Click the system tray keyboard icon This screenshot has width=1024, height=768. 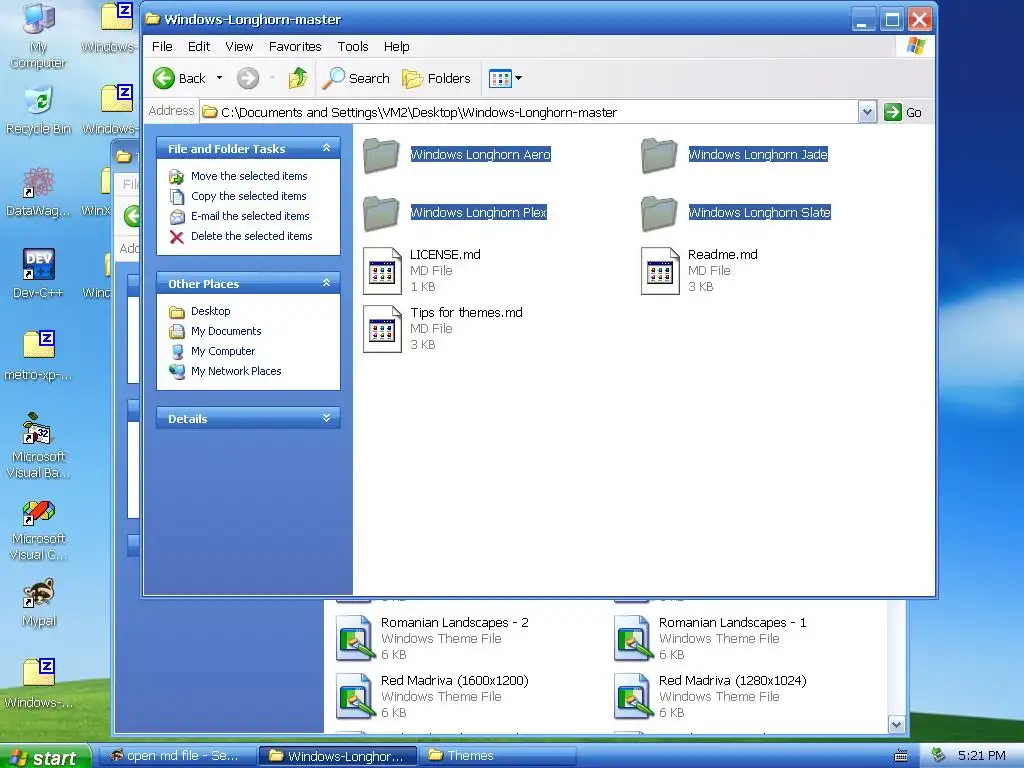coord(901,756)
